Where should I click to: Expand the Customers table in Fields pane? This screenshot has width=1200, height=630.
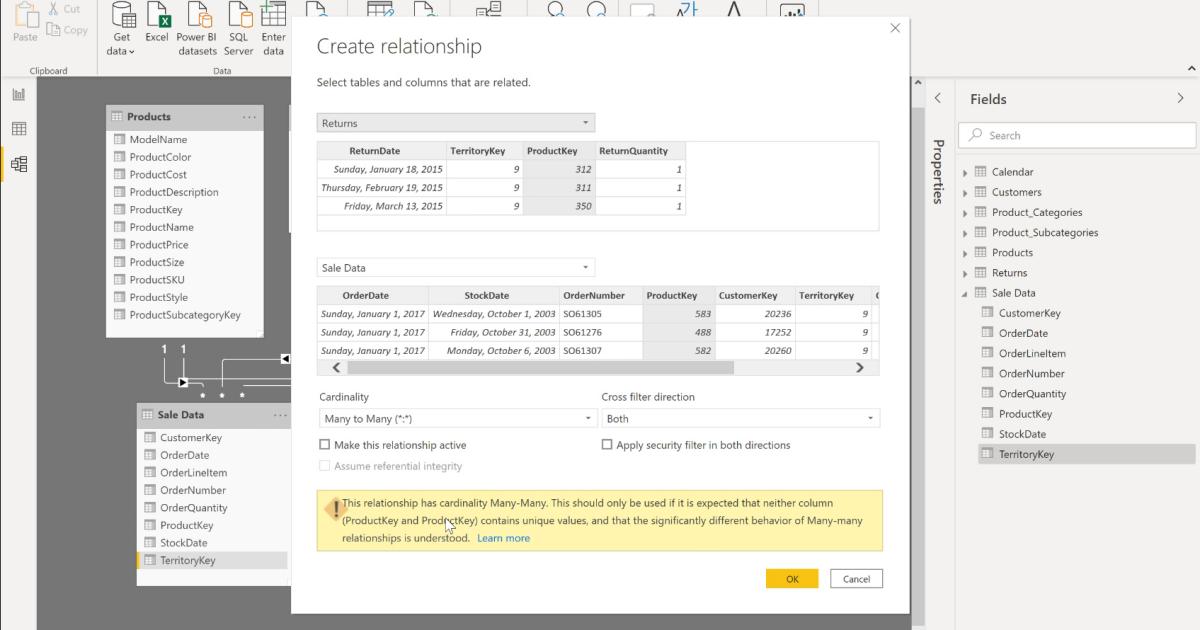965,191
